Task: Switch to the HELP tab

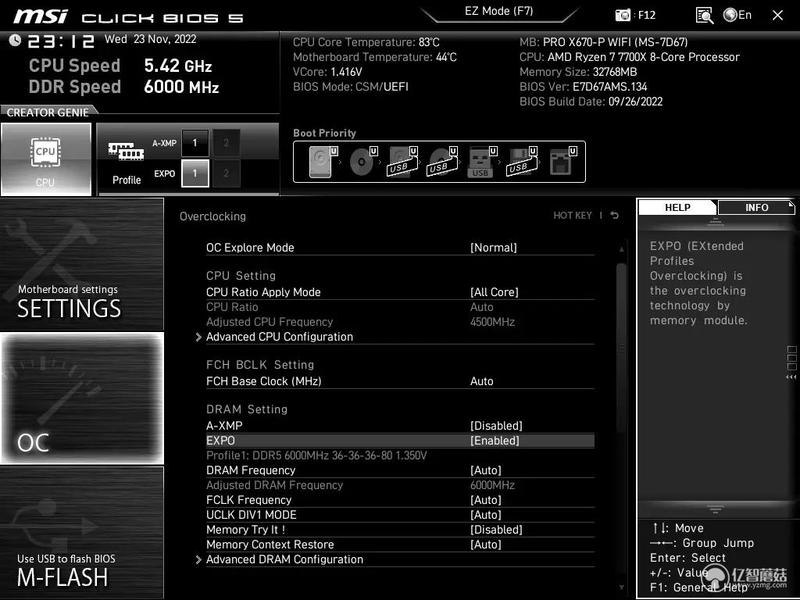Action: tap(678, 207)
